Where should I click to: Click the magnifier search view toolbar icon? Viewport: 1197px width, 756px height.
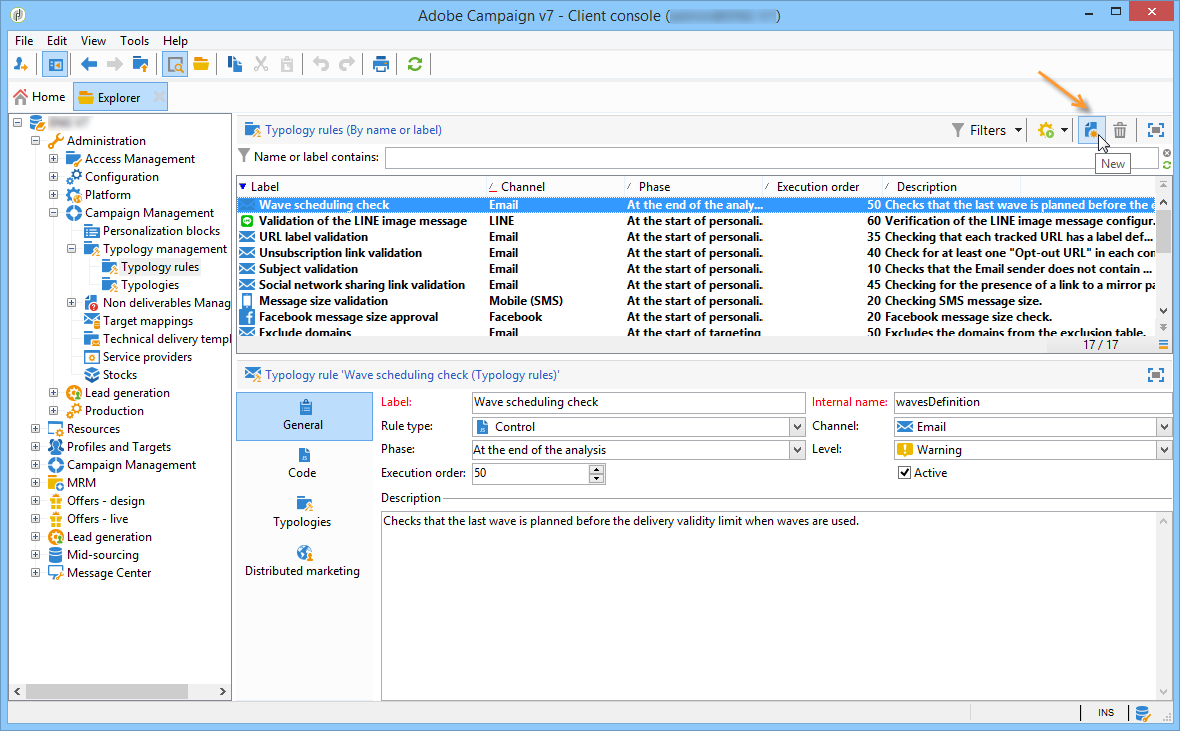(x=176, y=64)
